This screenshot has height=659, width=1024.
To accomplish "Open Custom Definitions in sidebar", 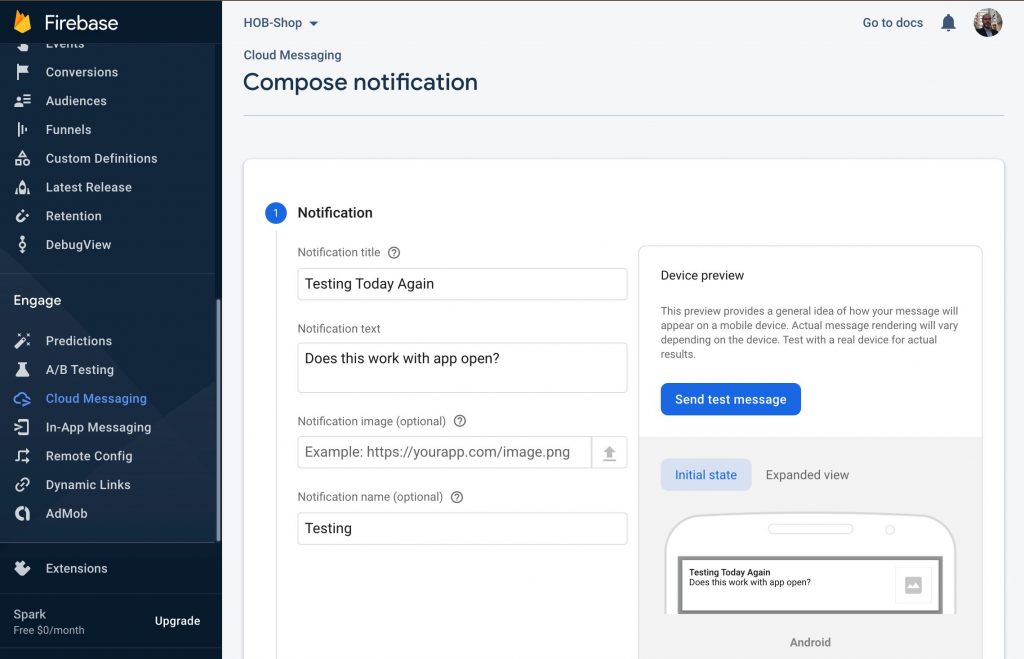I will (x=101, y=158).
